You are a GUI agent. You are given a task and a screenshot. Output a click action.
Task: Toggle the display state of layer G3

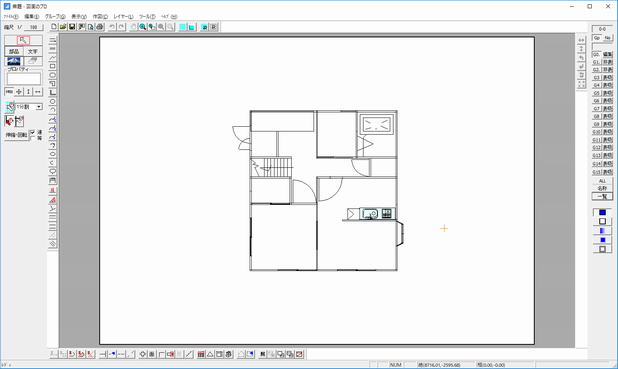coord(607,77)
